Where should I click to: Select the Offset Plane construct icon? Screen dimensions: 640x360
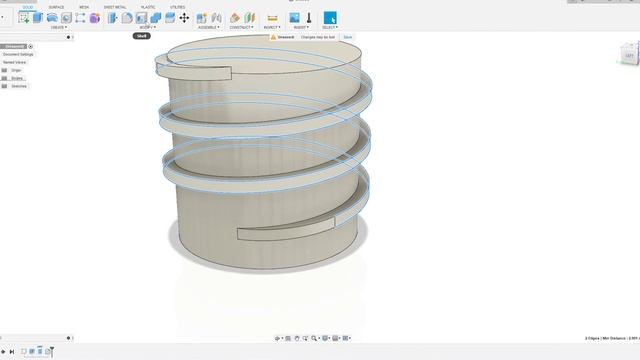tap(235, 18)
